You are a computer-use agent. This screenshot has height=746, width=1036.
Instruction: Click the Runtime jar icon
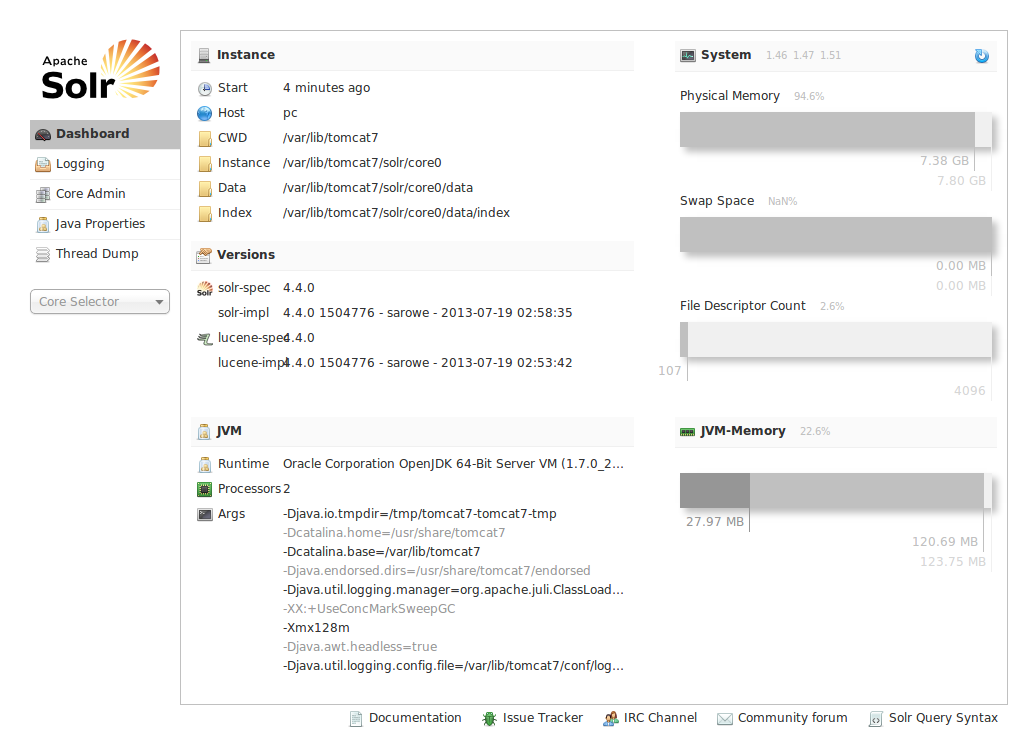click(x=205, y=465)
